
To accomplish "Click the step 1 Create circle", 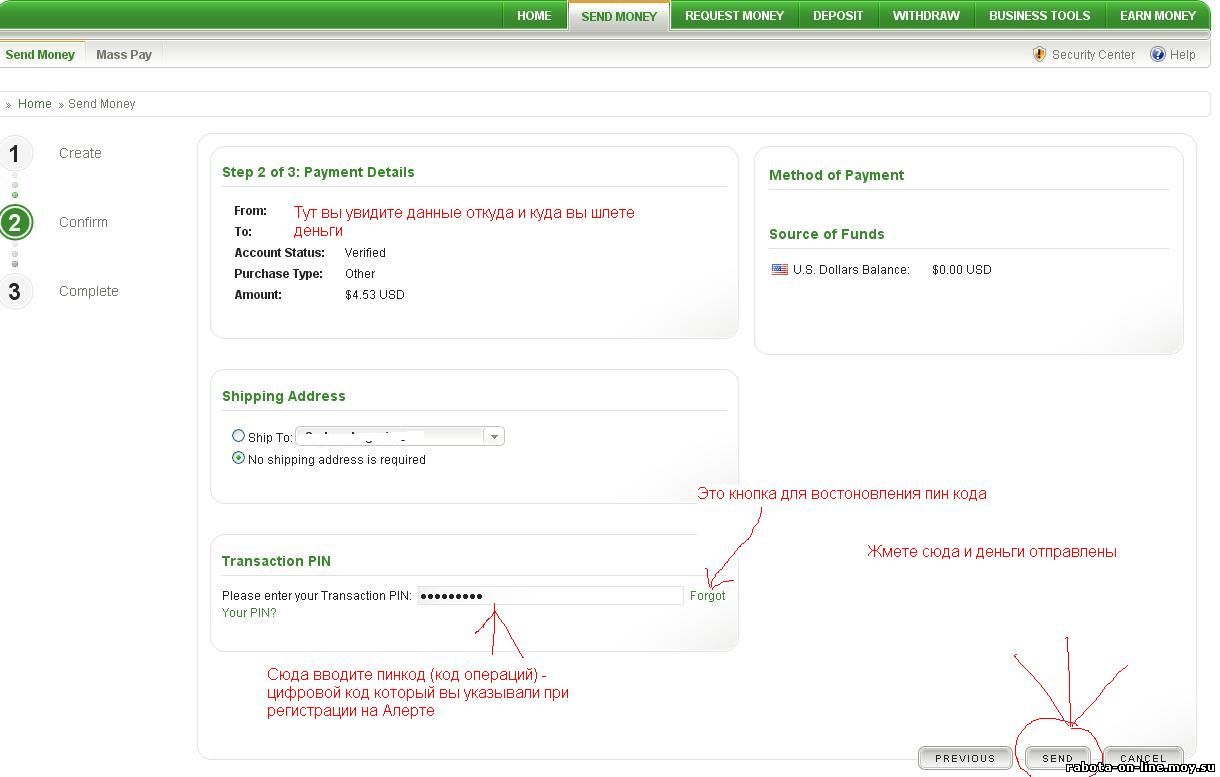I will (x=15, y=154).
